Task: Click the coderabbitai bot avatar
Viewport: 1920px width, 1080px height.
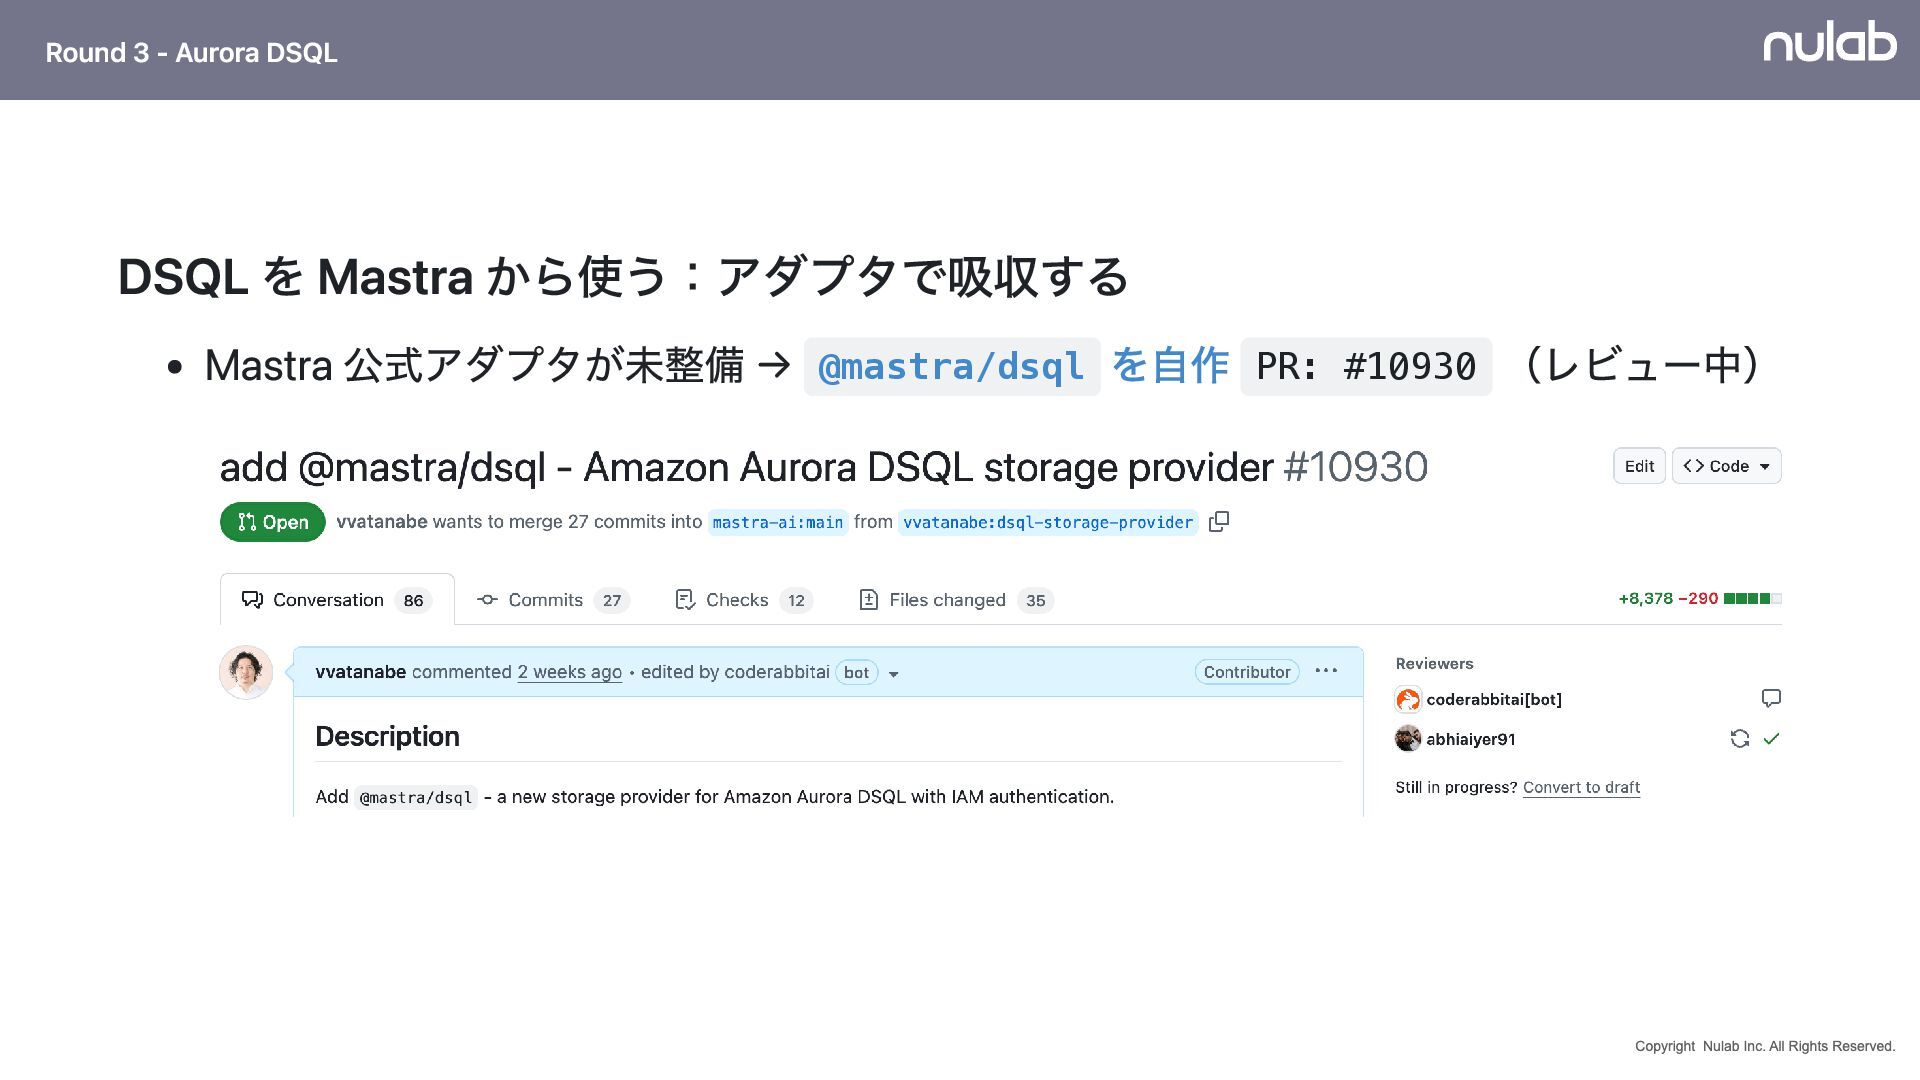Action: coord(1408,699)
